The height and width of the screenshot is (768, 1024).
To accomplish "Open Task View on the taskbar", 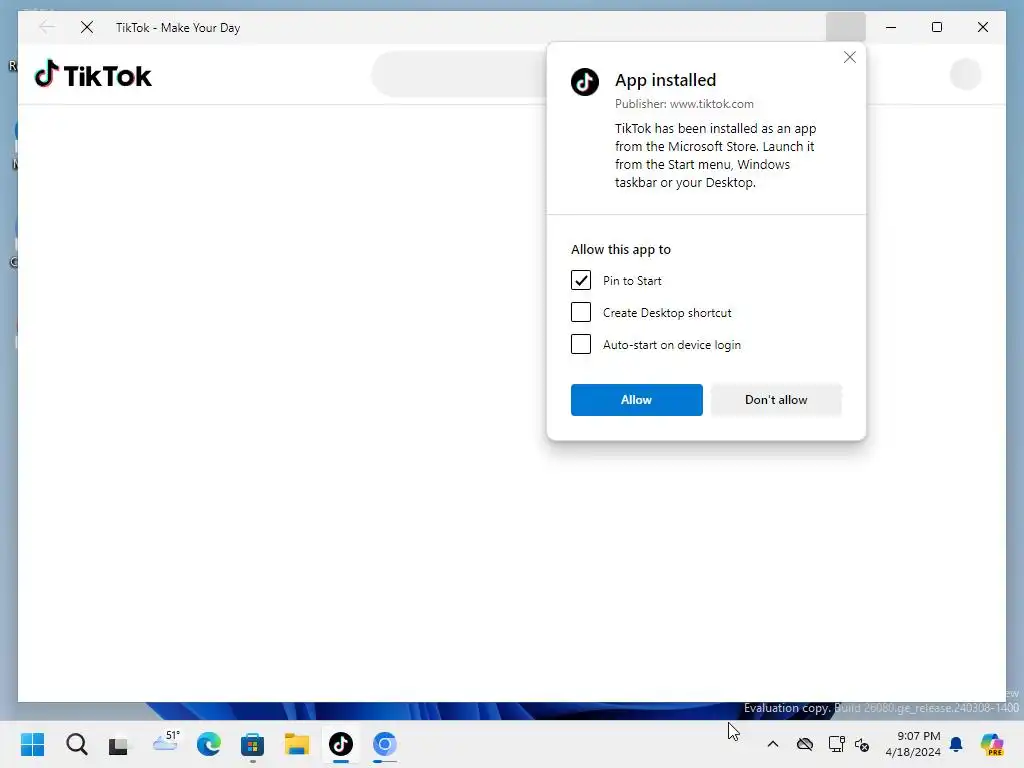I will 119,744.
